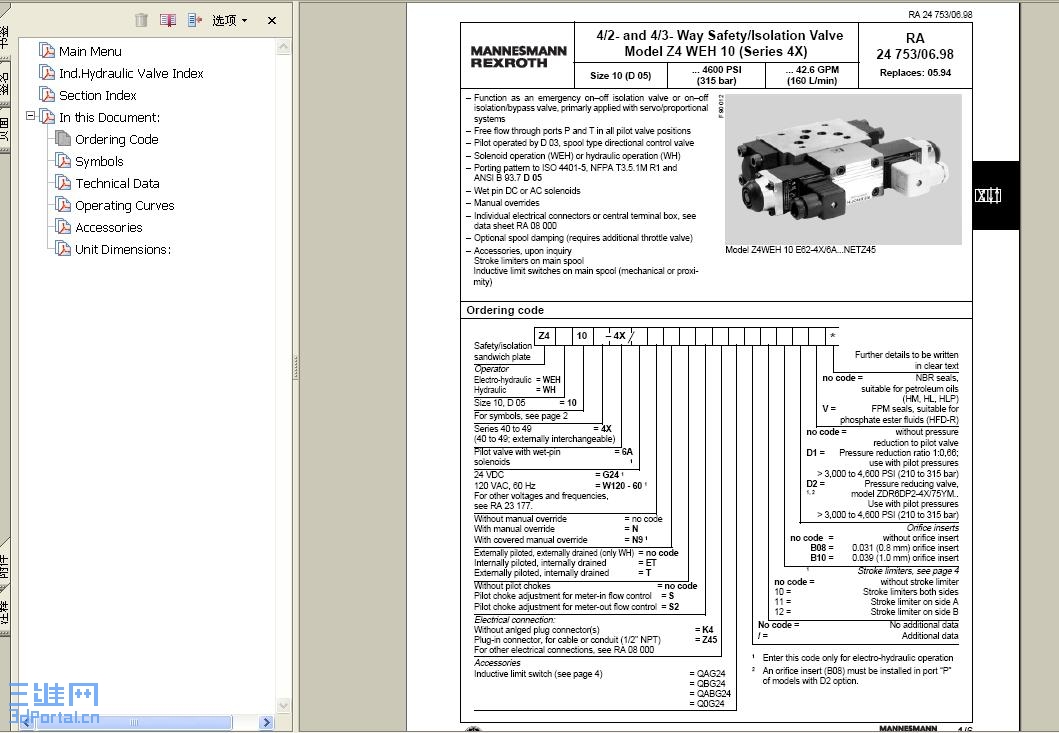Click 'Model Z4 WEH 10 (Series 4X)' title

pyautogui.click(x=717, y=51)
